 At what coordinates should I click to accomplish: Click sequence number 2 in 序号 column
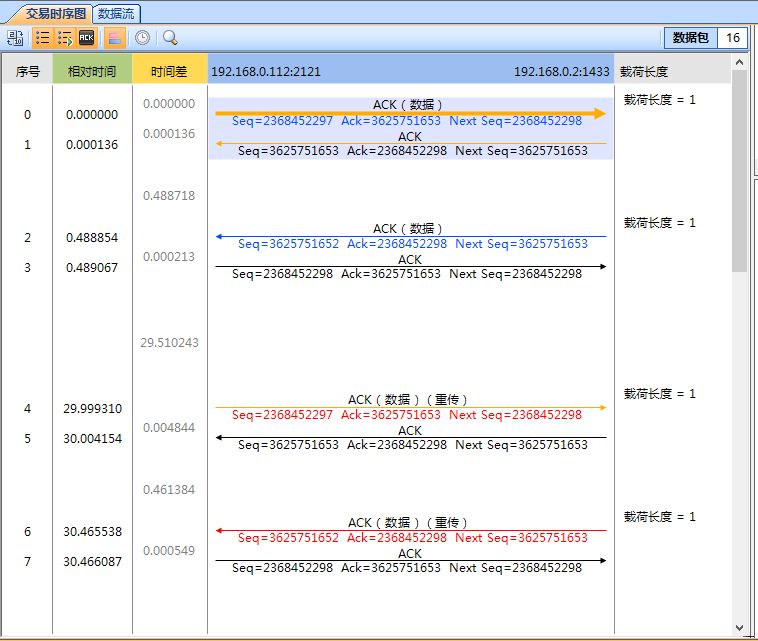click(x=28, y=237)
